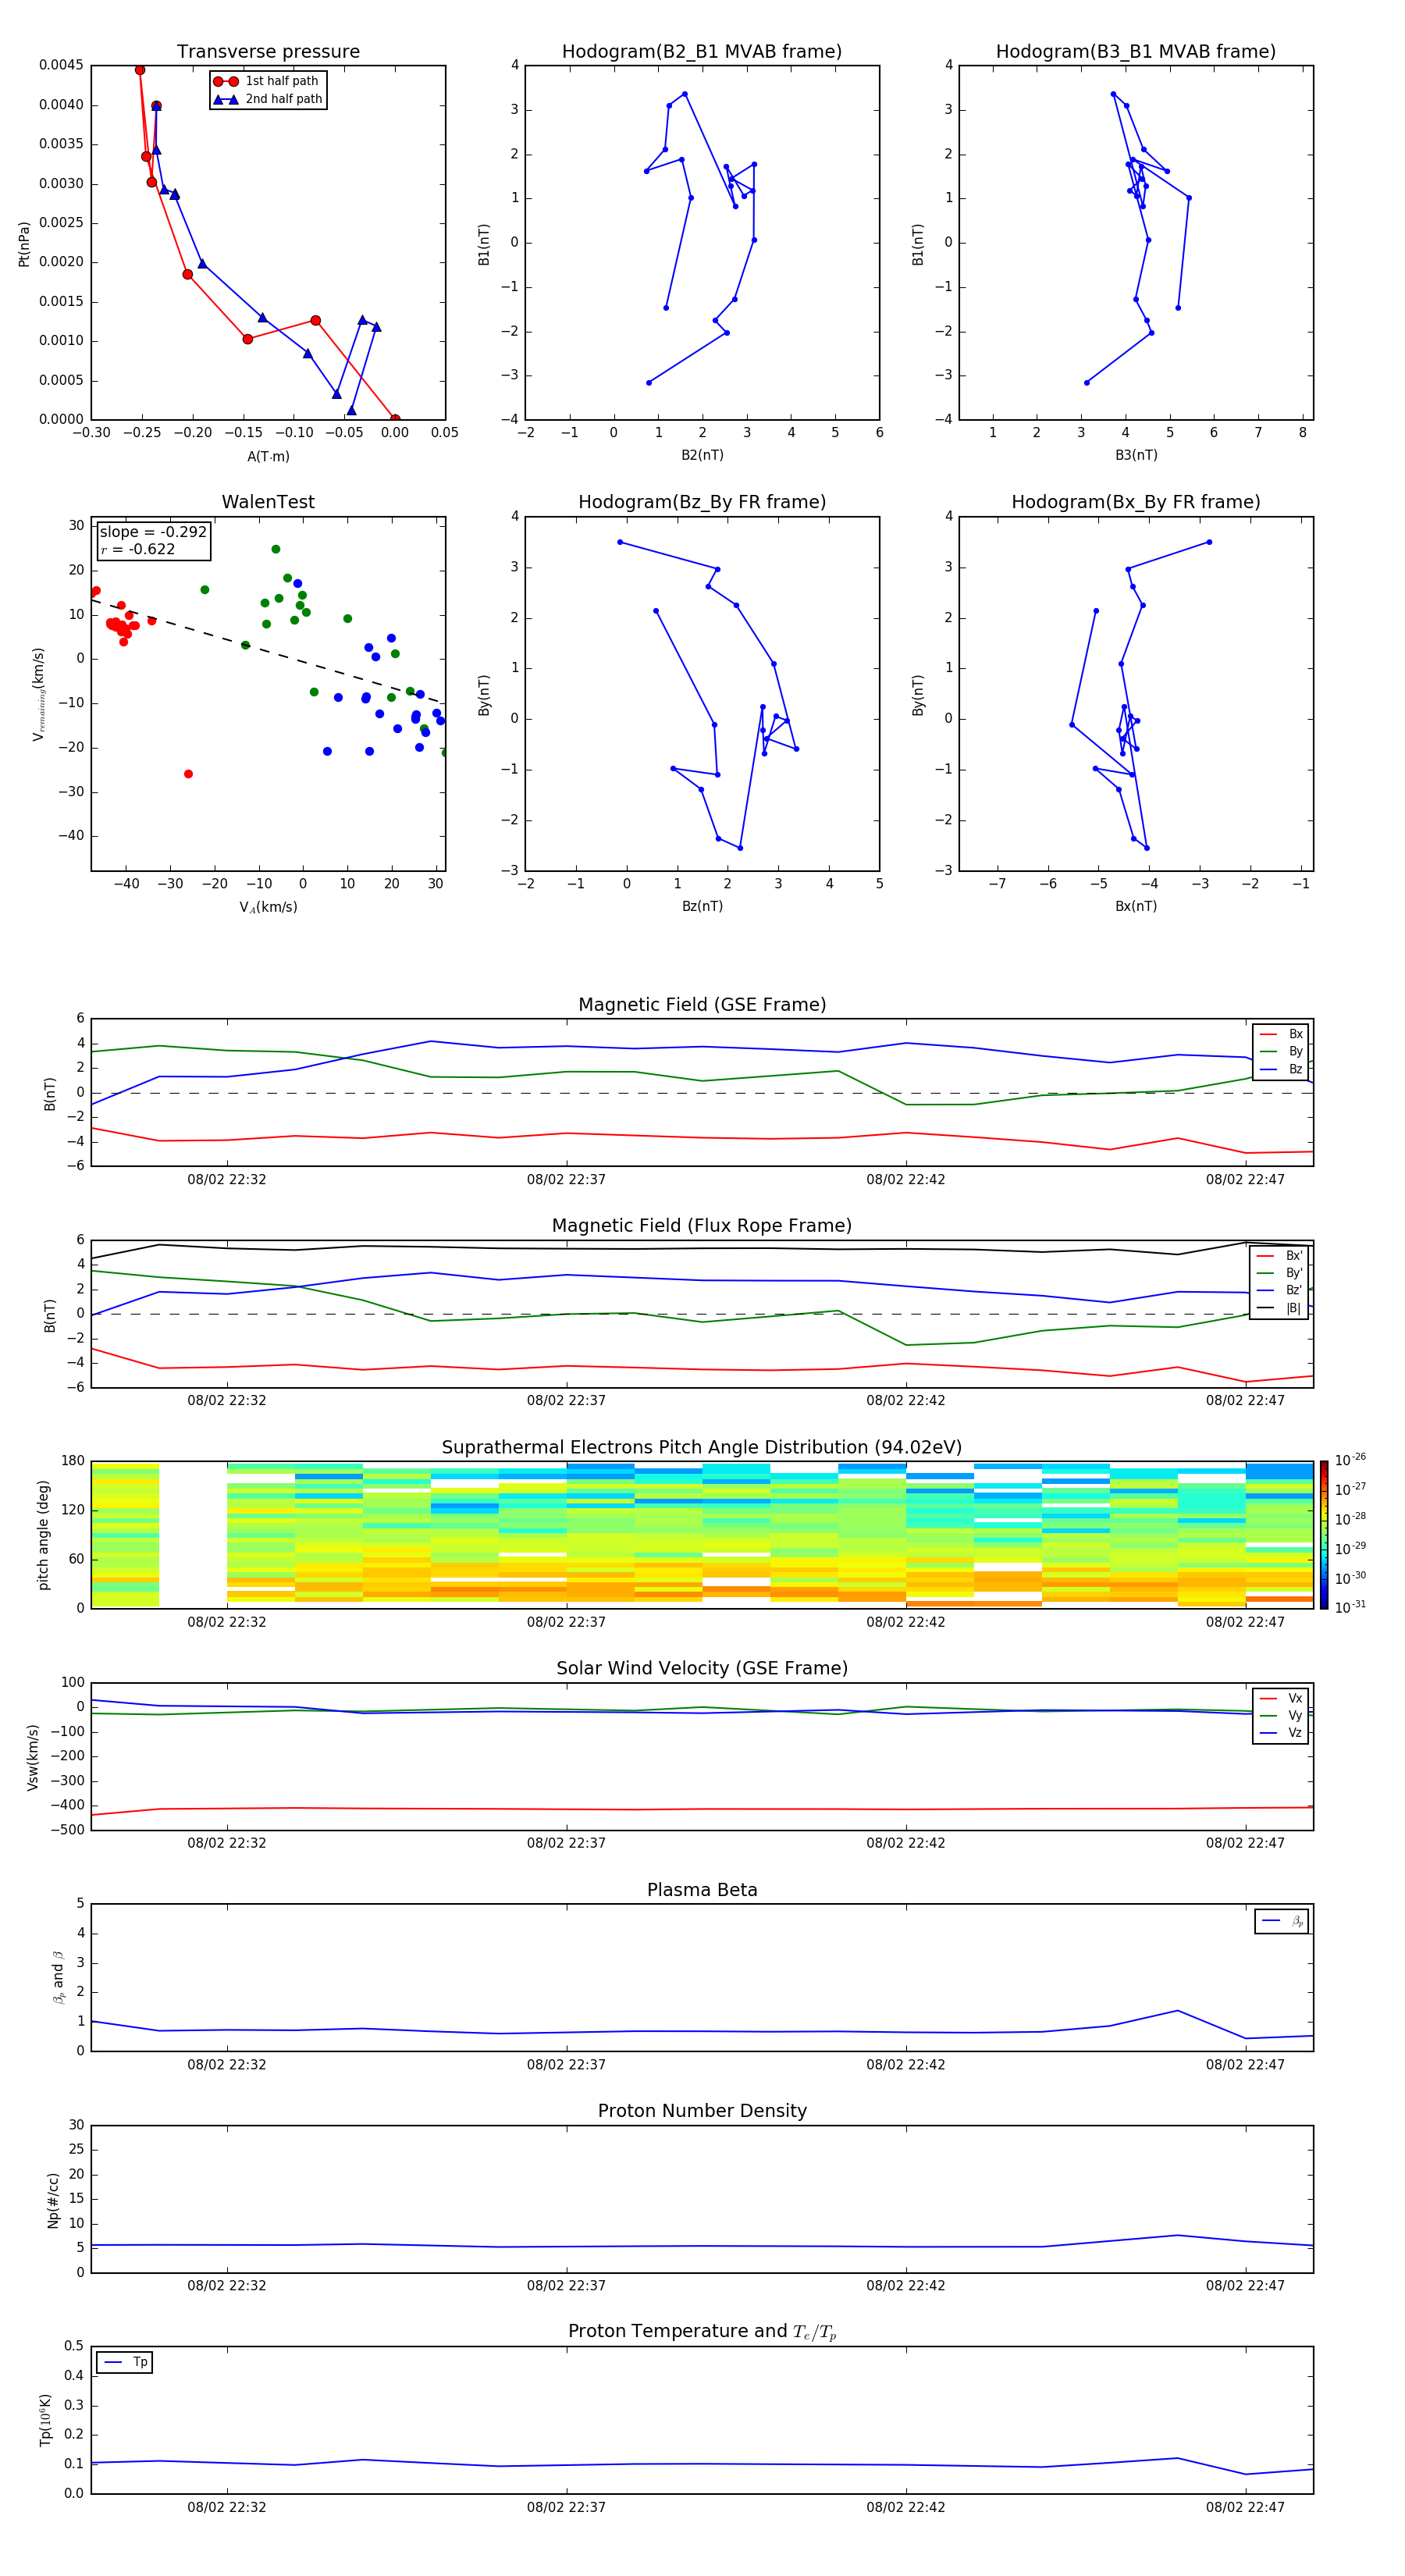Click the "pitch angle (deg)" axis label
This screenshot has width=1405, height=2576.
point(43,1535)
